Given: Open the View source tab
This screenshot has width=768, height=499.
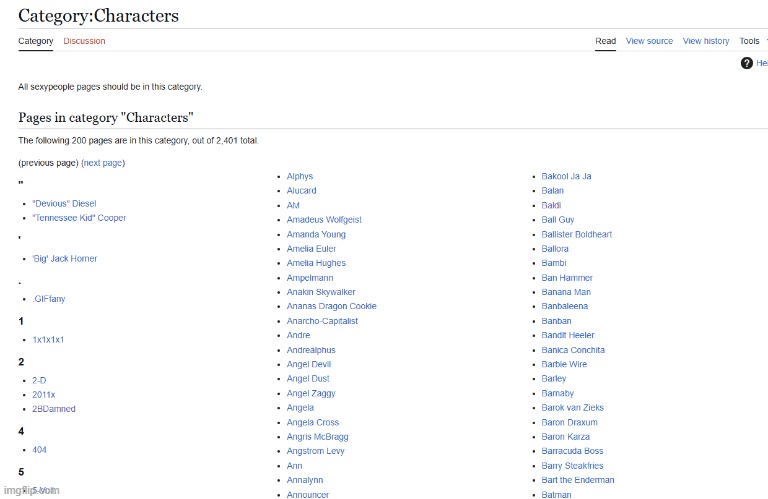Looking at the screenshot, I should pos(649,41).
